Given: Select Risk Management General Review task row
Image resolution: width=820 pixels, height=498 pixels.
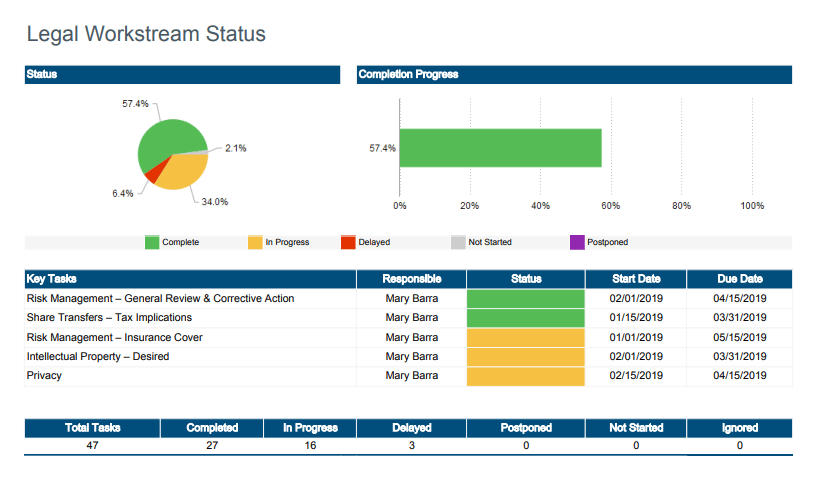Looking at the screenshot, I should tap(408, 299).
